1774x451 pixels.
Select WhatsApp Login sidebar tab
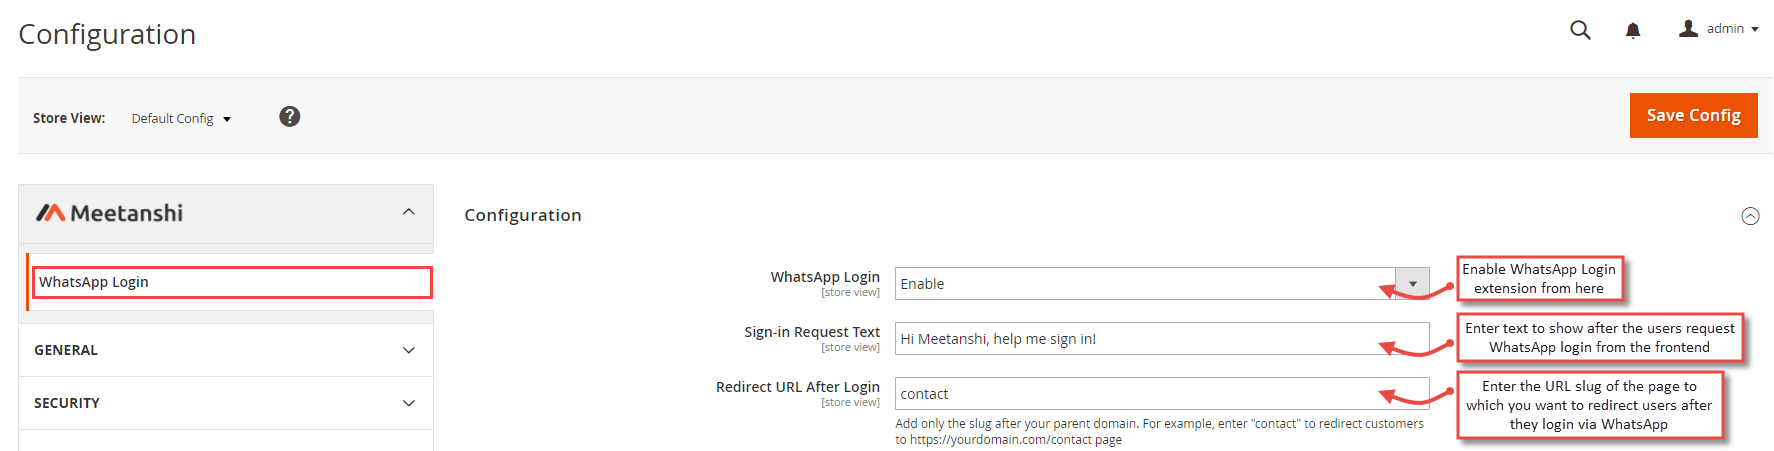click(232, 282)
